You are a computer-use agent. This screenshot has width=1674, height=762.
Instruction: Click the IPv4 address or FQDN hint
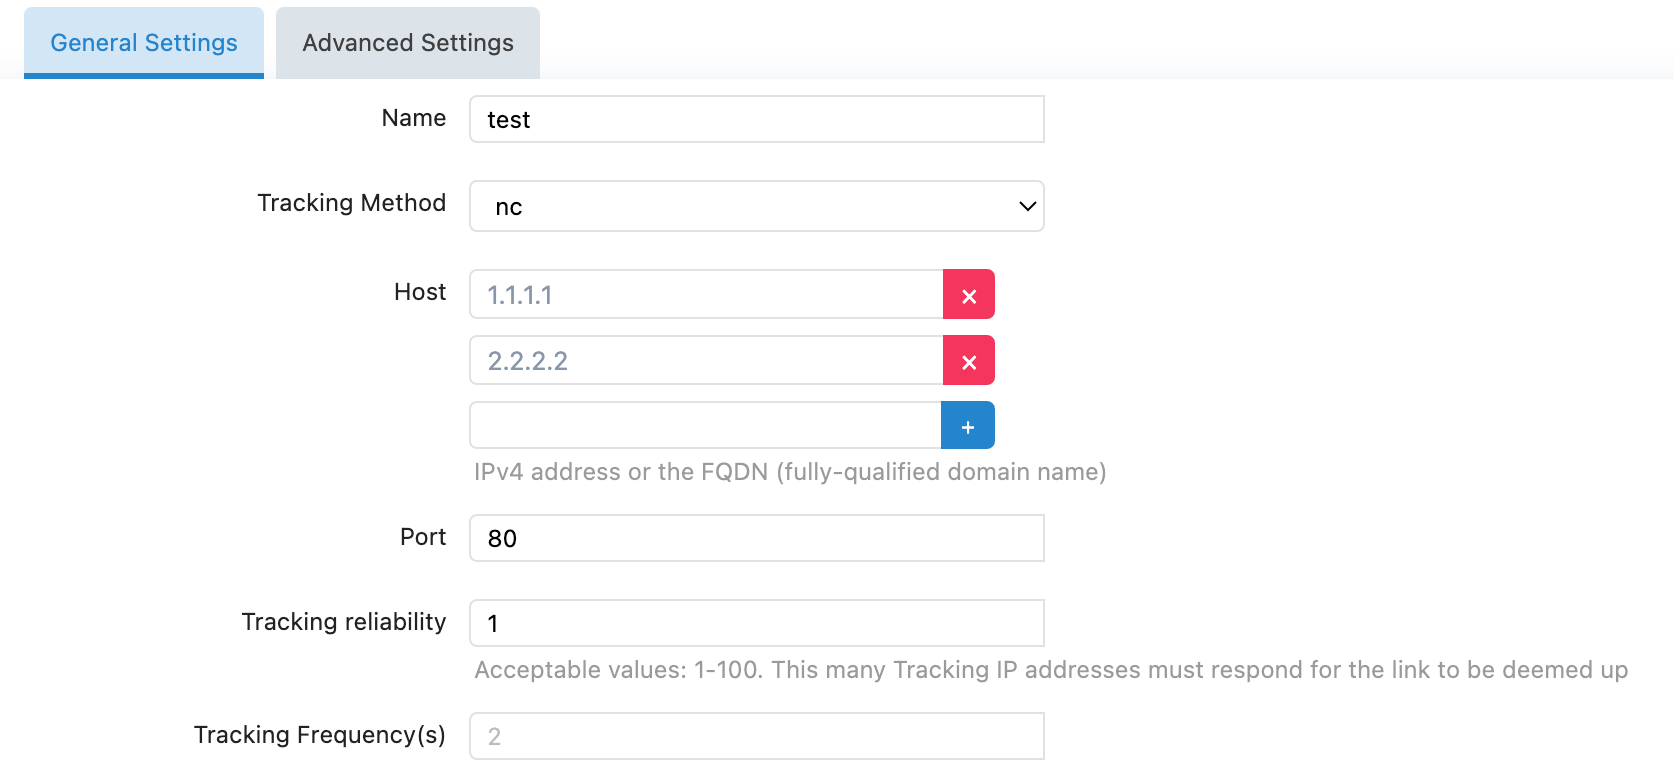click(x=790, y=472)
